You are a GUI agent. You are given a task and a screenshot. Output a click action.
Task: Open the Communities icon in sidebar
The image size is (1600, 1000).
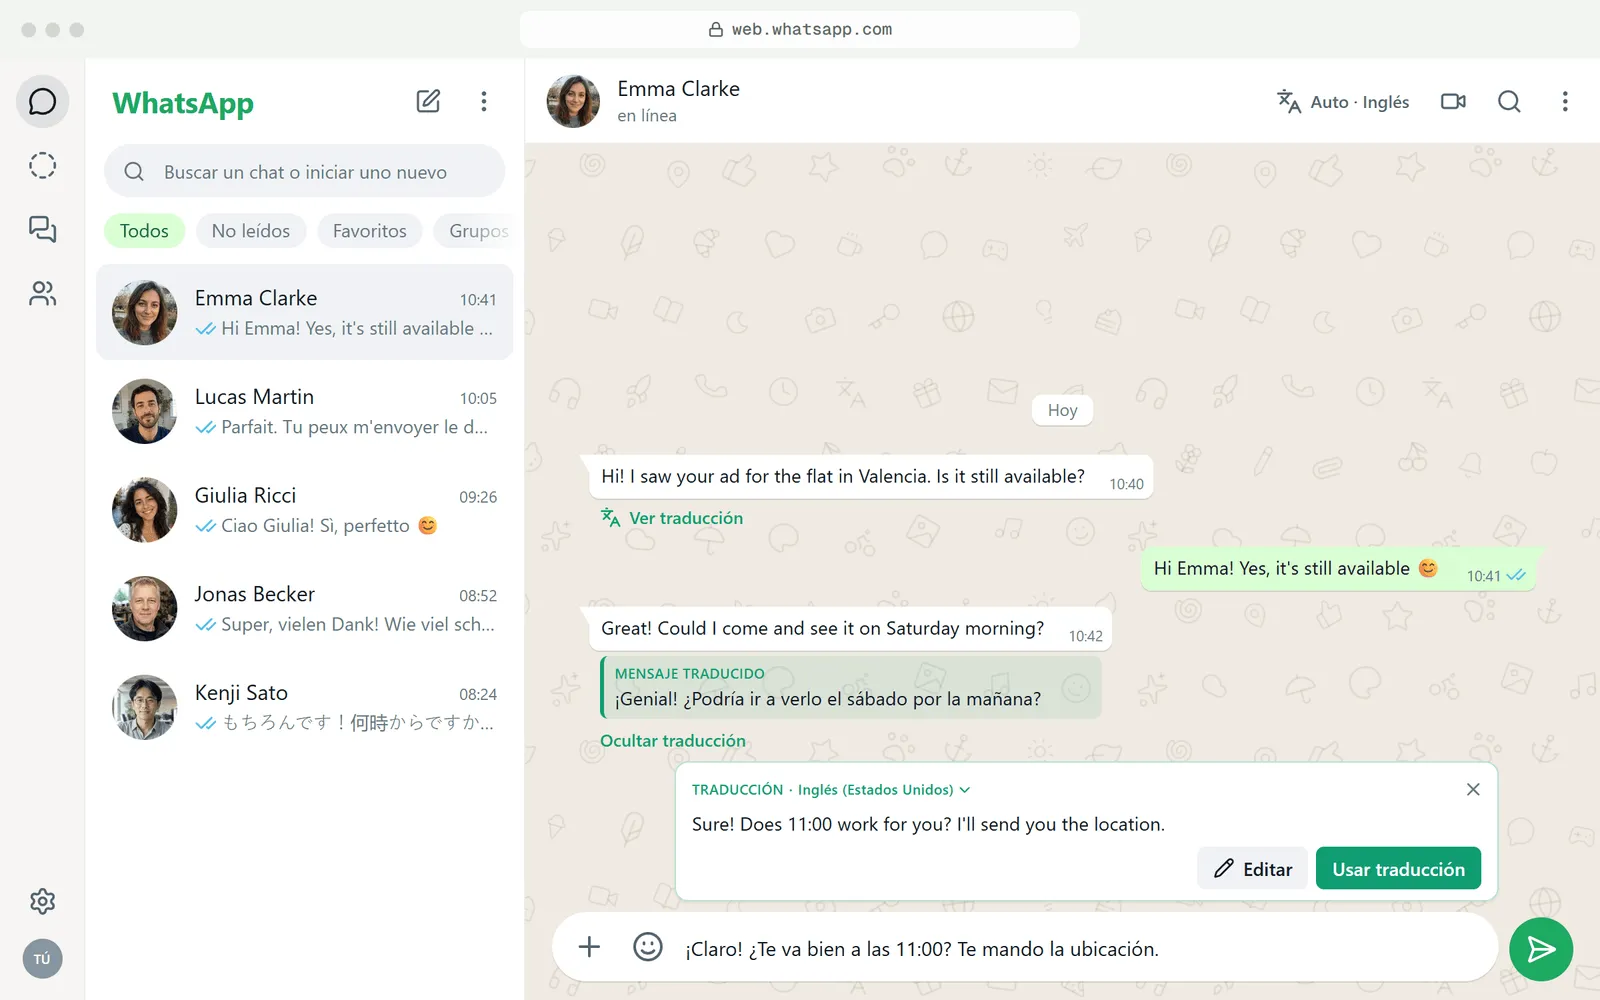tap(42, 293)
